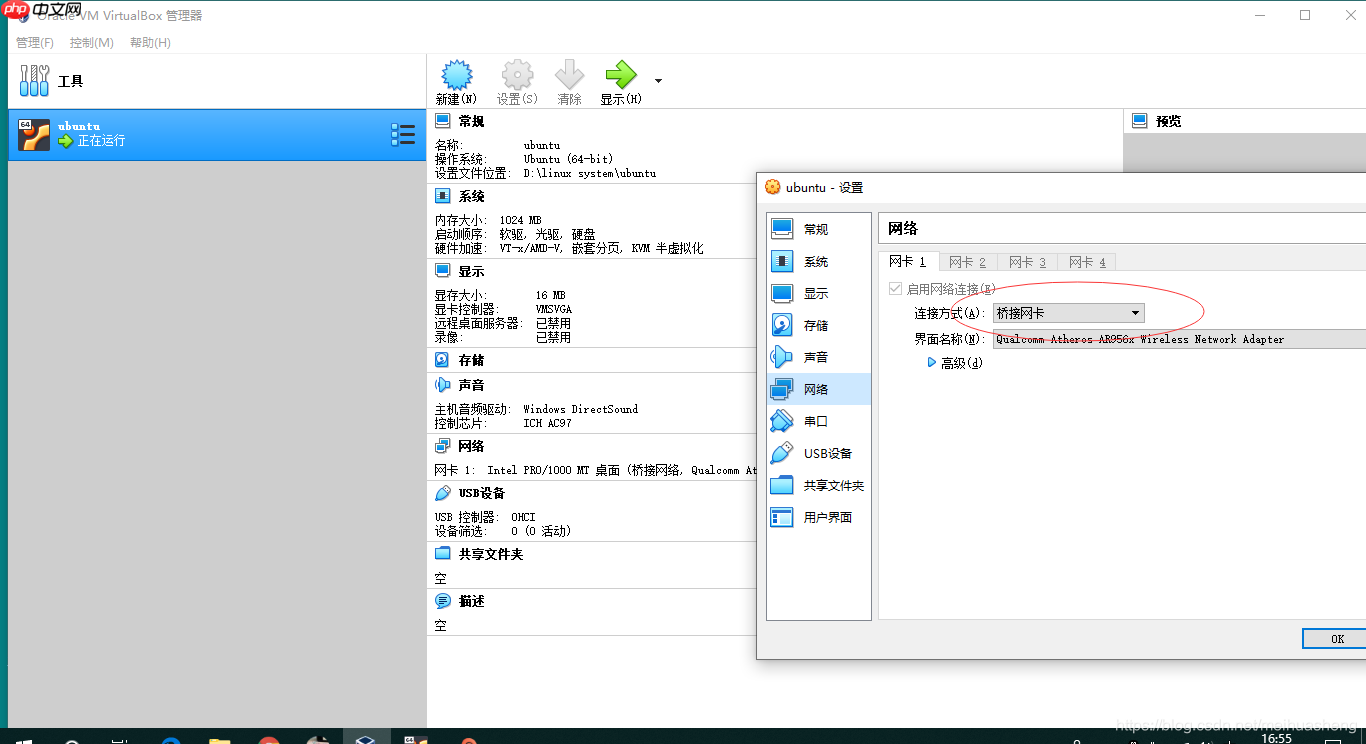Image resolution: width=1366 pixels, height=744 pixels.
Task: Open the 管理(F) menu
Action: tap(34, 42)
